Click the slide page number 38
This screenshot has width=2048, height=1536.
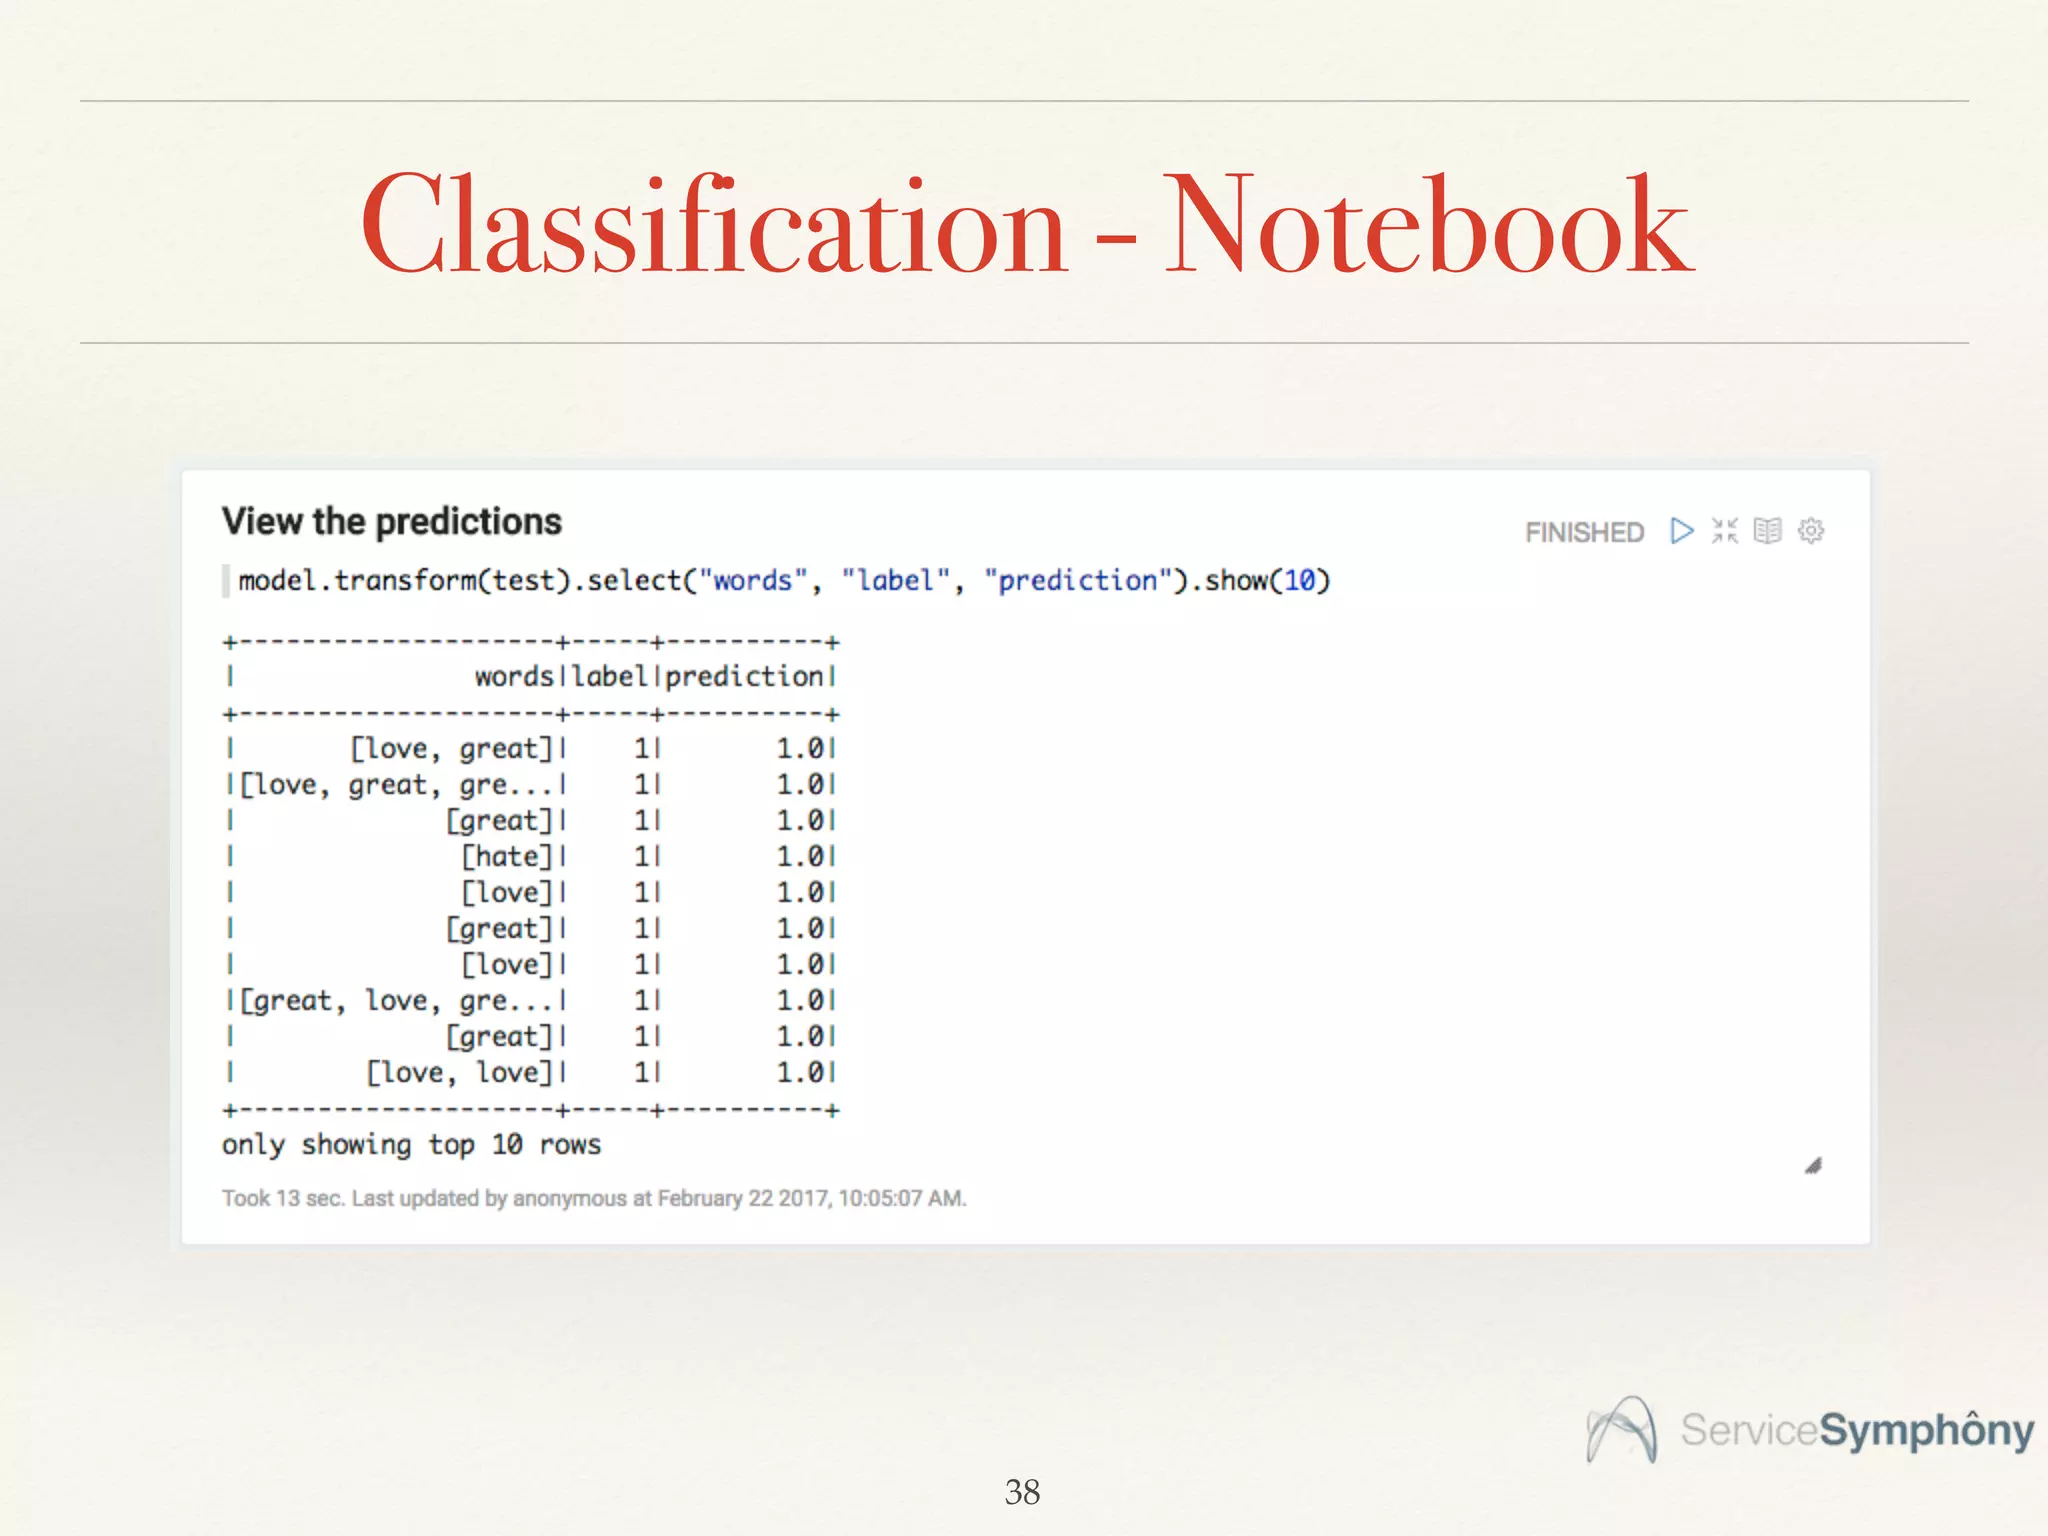(1022, 1492)
